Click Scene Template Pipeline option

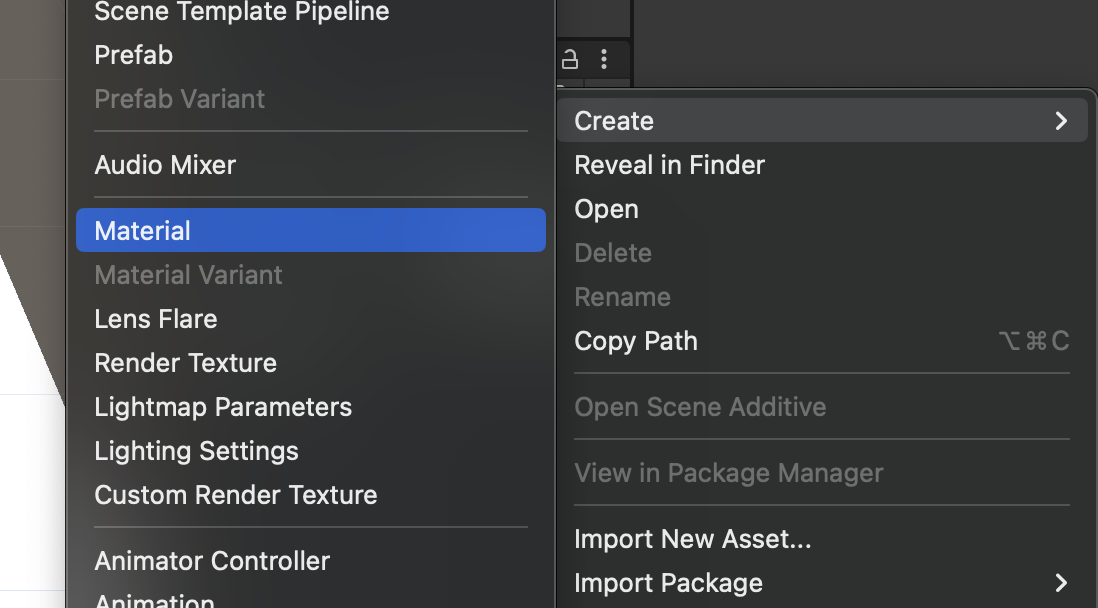(242, 12)
